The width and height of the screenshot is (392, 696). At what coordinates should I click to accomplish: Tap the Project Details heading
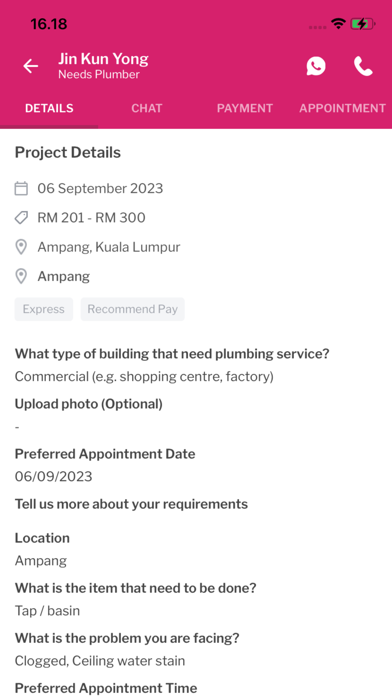click(67, 152)
